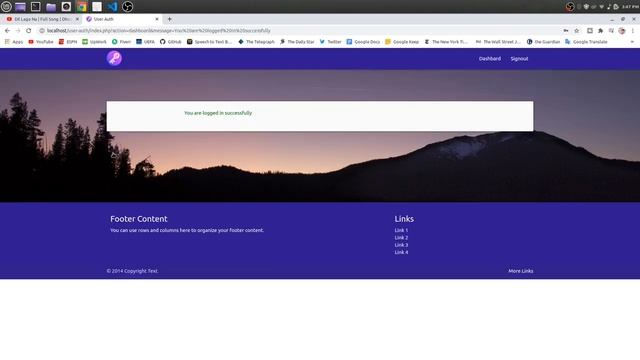Open footer Link 3
This screenshot has height=360, width=640.
(x=401, y=245)
